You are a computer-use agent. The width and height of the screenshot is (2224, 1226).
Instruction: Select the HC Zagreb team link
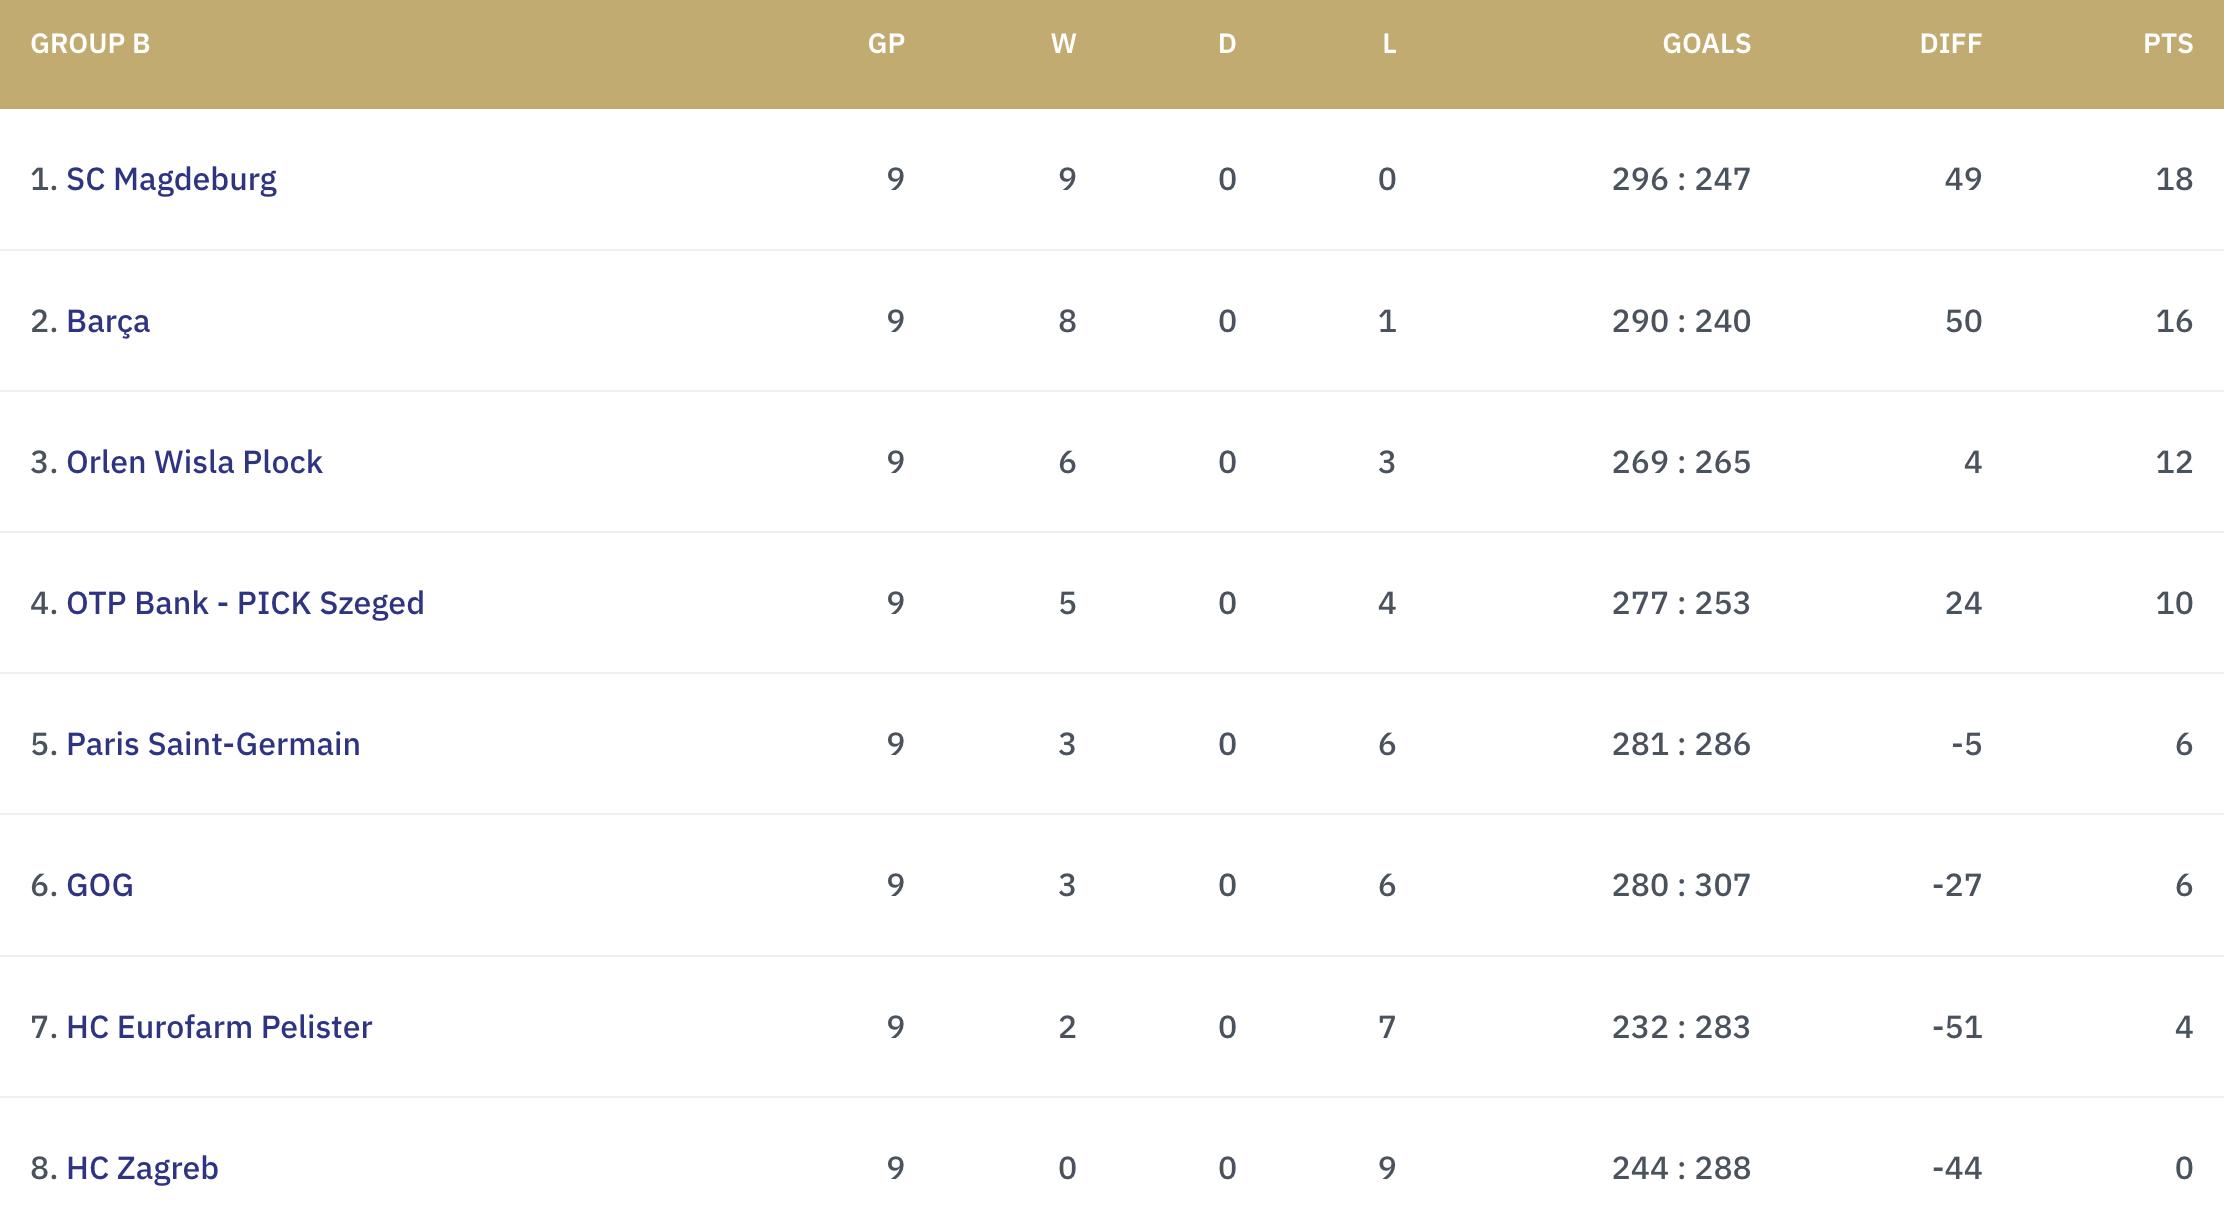[142, 1168]
